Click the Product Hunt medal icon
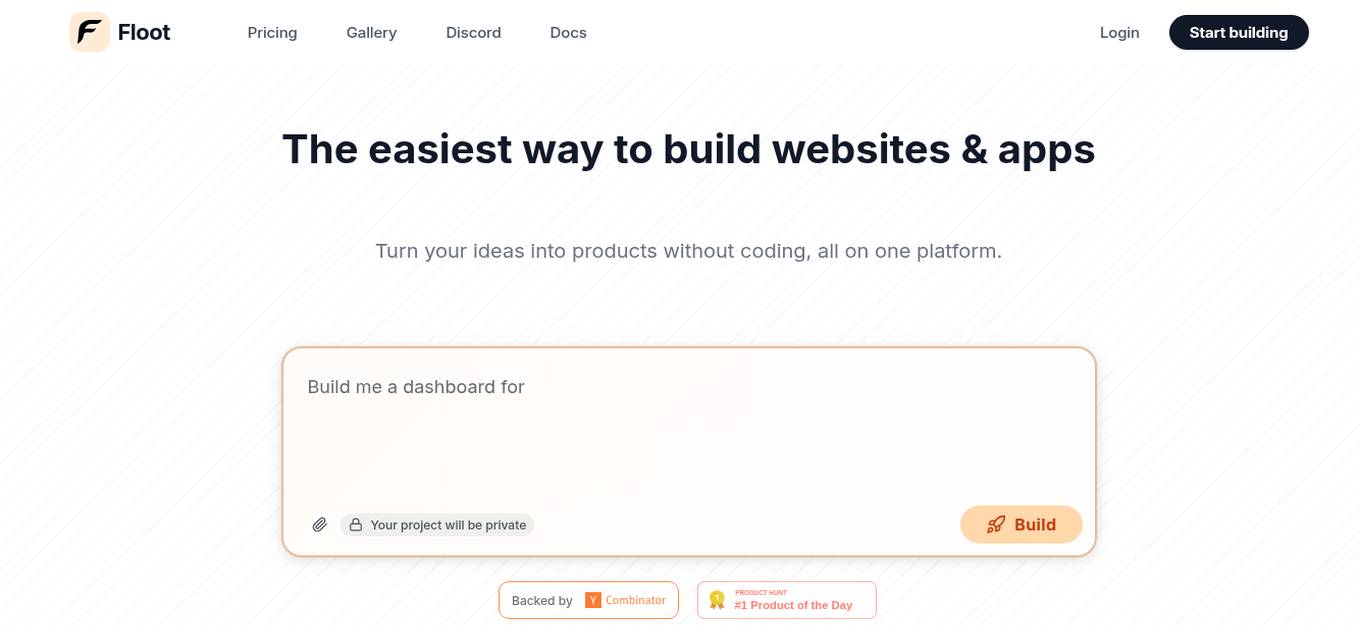The height and width of the screenshot is (626, 1360). (717, 600)
